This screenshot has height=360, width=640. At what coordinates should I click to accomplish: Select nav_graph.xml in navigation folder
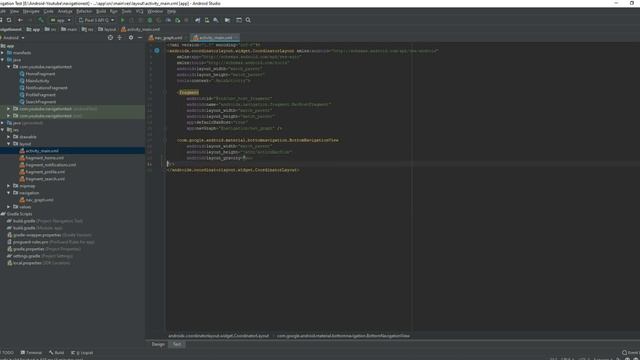point(39,200)
